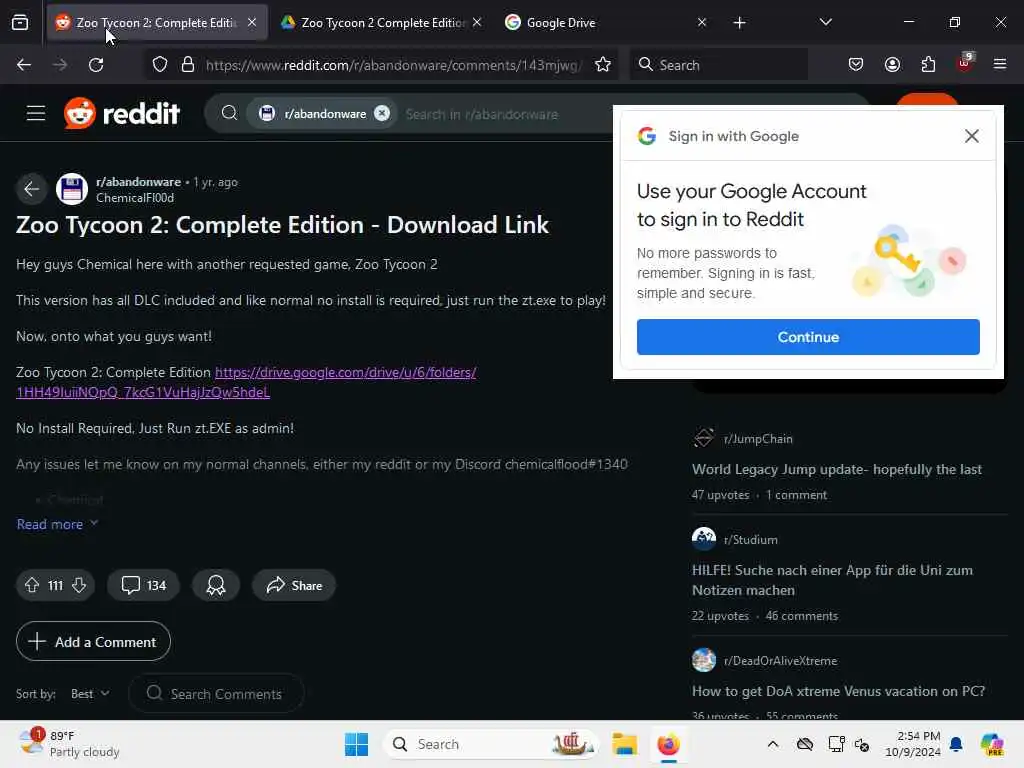Open DoA xtreme Venus vacation post
1024x768 pixels.
point(838,691)
